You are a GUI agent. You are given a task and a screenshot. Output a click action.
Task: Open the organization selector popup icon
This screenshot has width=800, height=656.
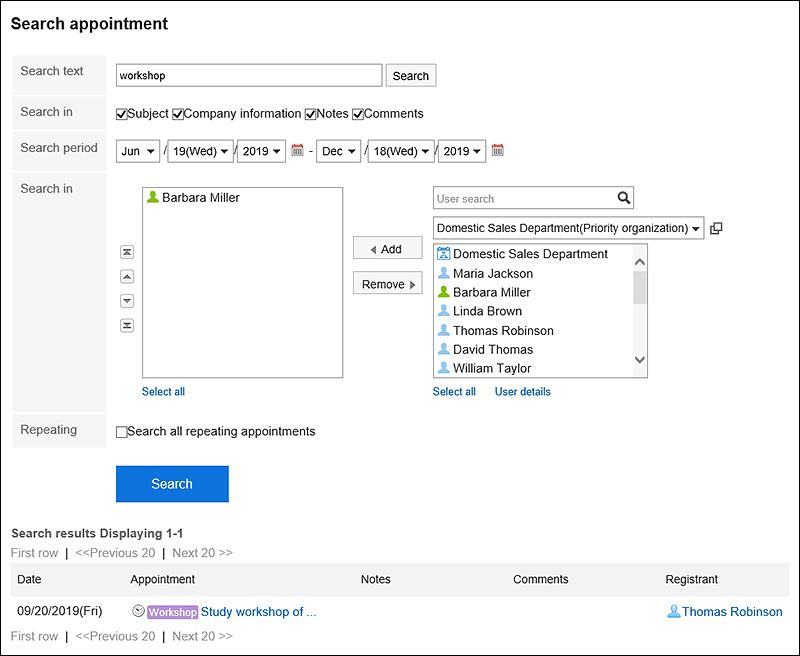pos(716,228)
